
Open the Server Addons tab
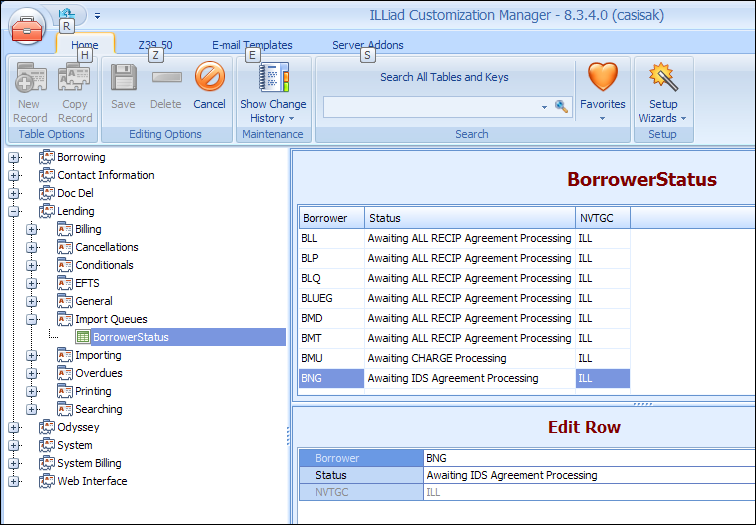pos(368,45)
